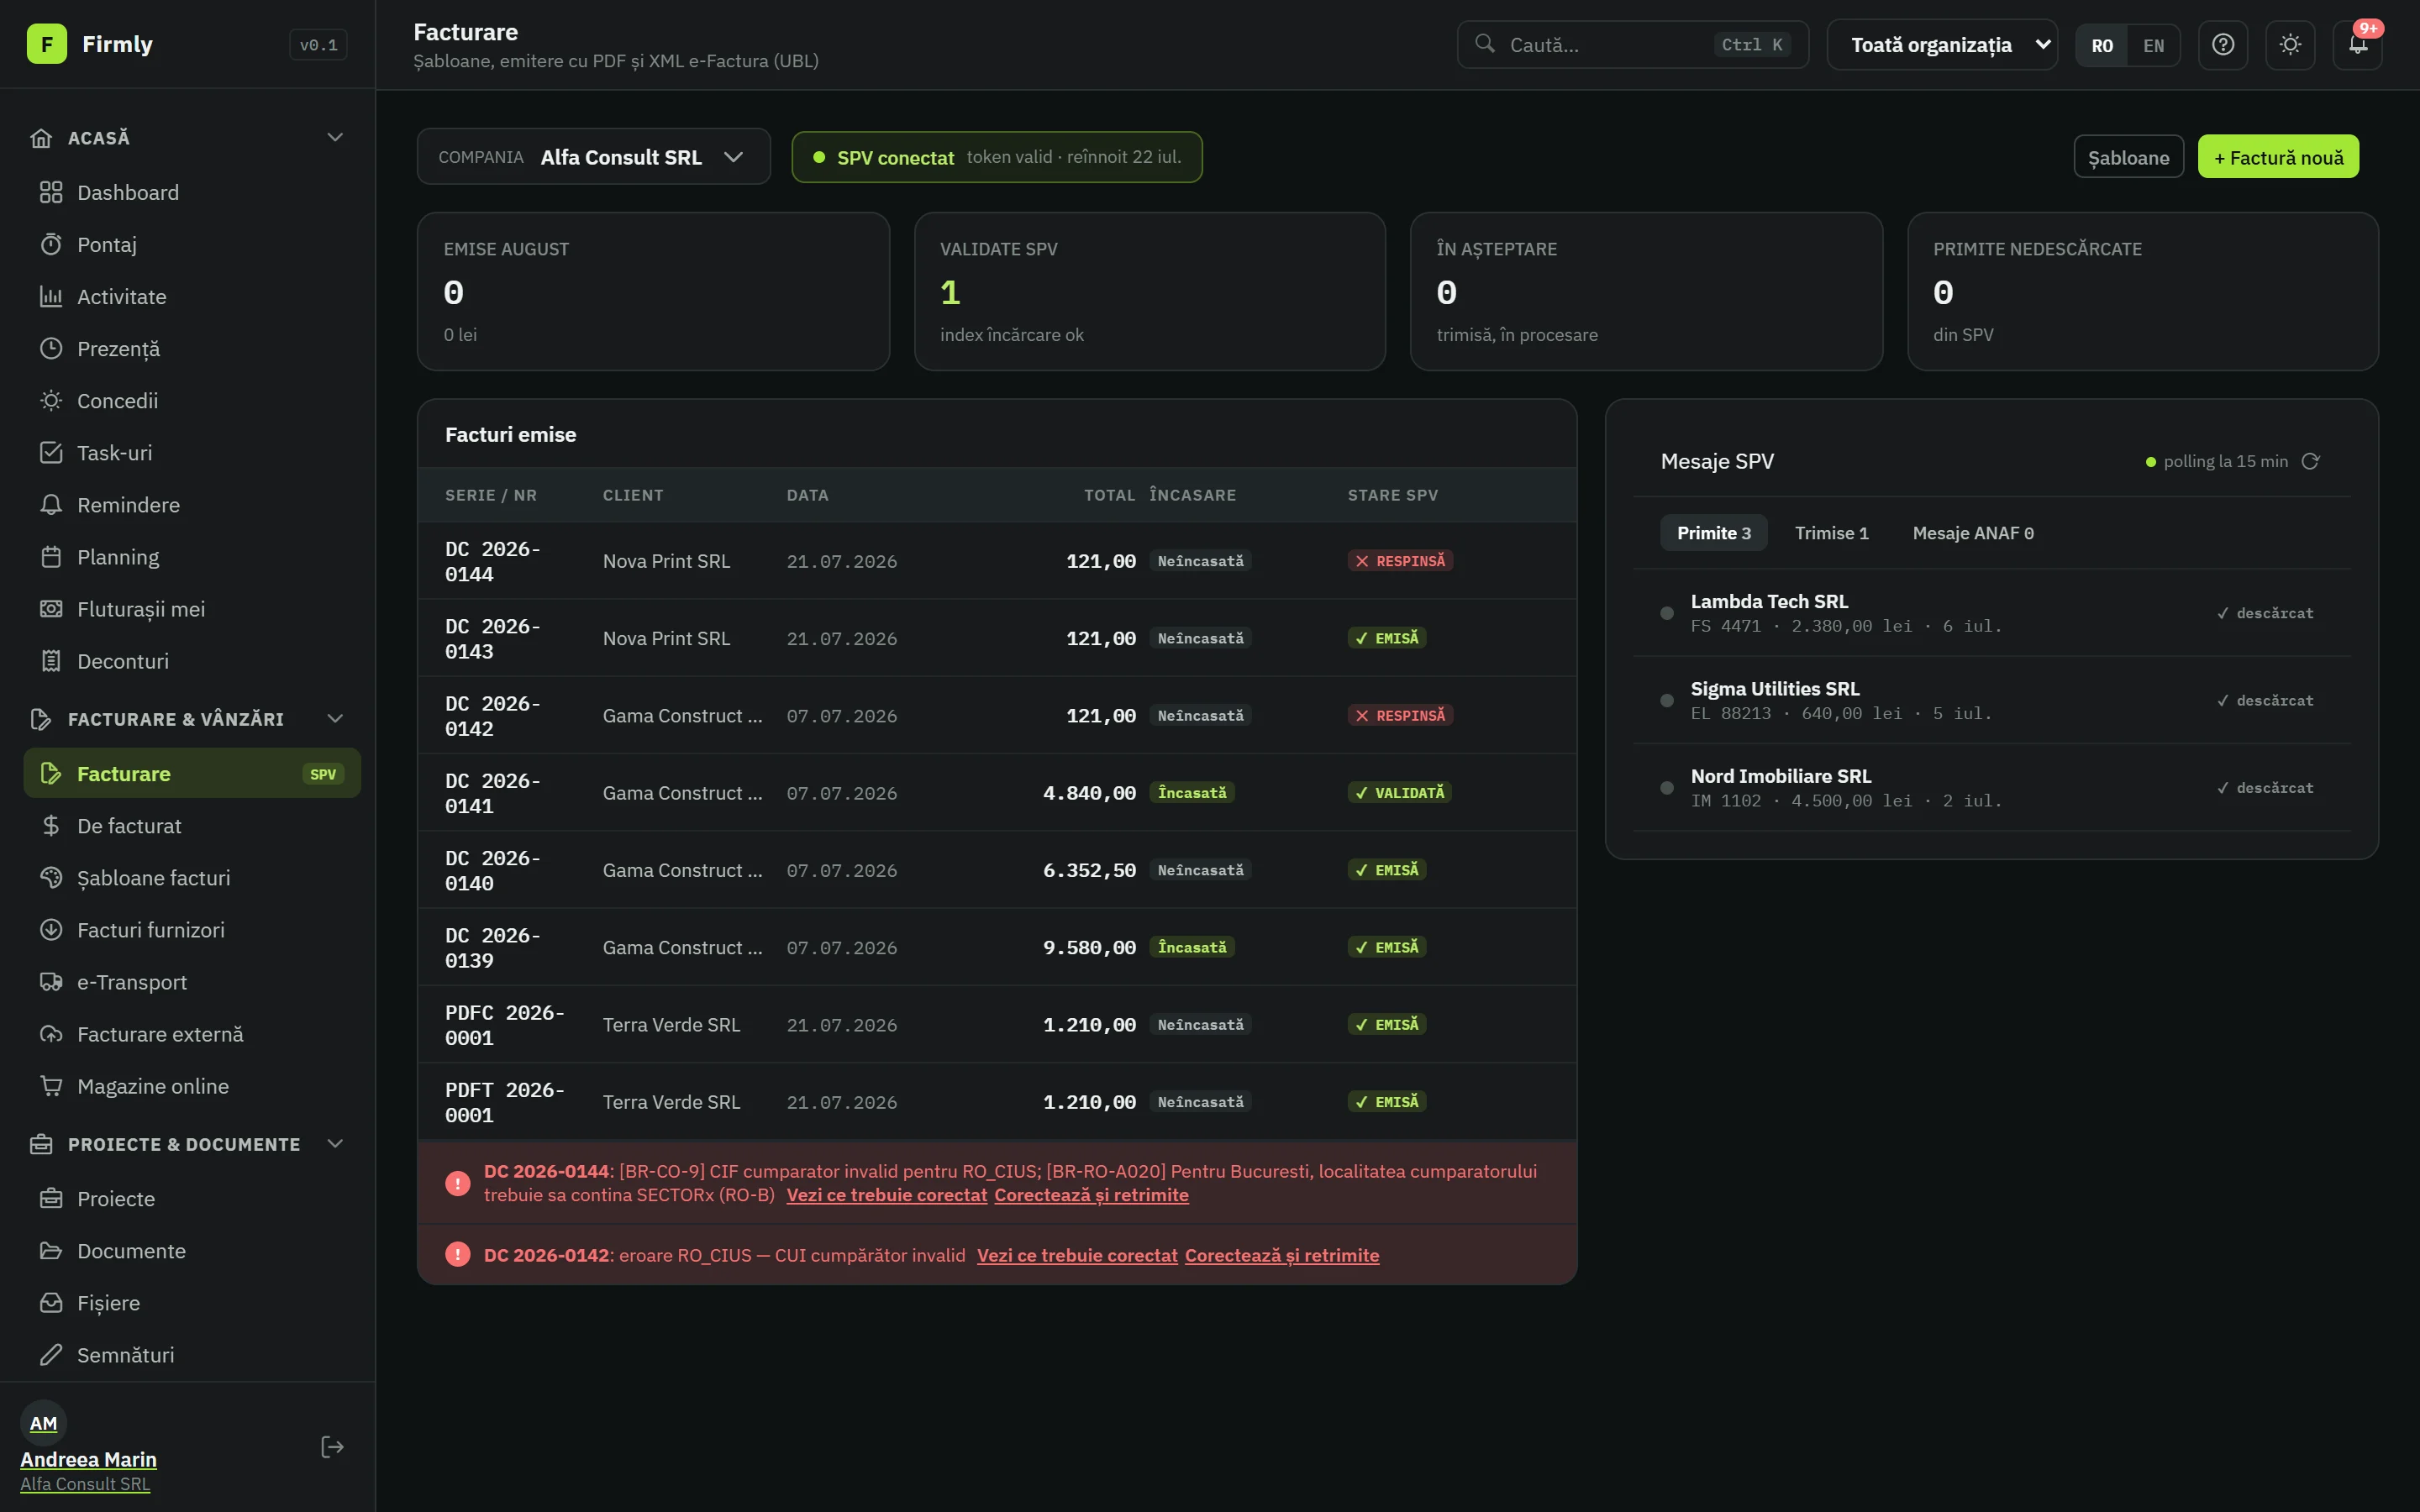Image resolution: width=2420 pixels, height=1512 pixels.
Task: Open Șabloane facturi via its palette icon
Action: [x=51, y=877]
